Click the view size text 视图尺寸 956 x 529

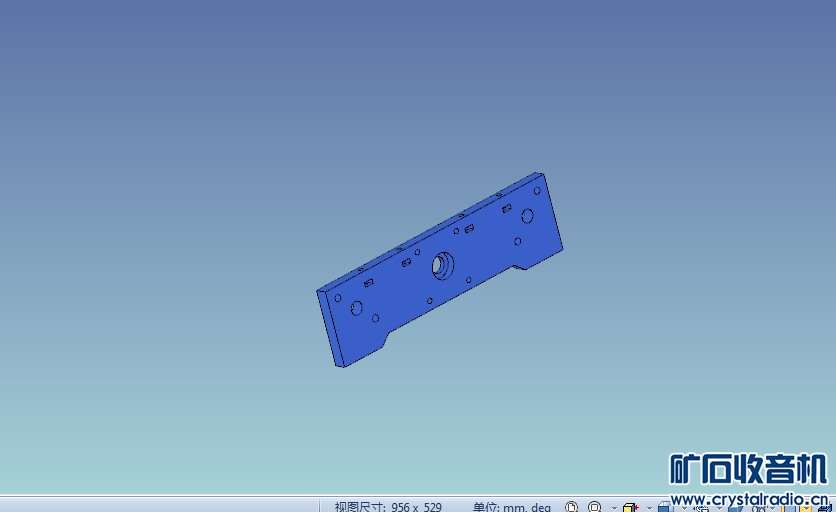388,507
